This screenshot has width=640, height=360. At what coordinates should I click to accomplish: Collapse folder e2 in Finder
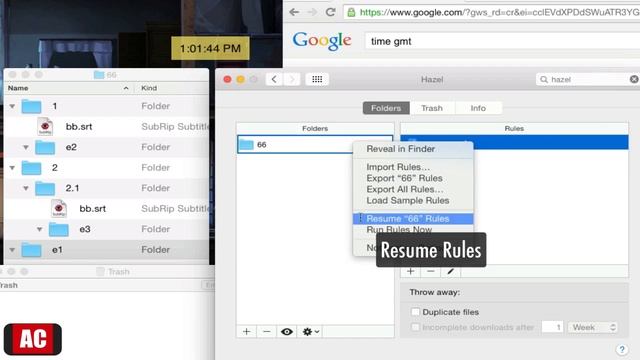click(26, 147)
